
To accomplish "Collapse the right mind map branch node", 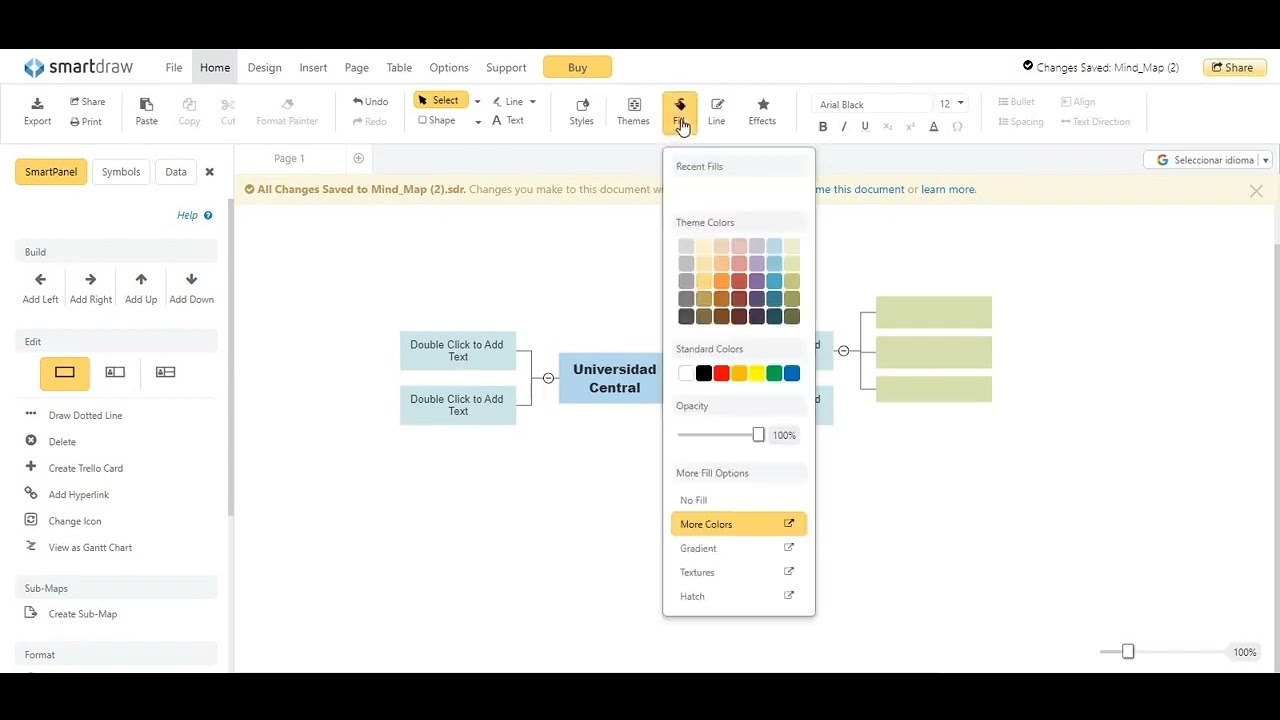I will 844,351.
